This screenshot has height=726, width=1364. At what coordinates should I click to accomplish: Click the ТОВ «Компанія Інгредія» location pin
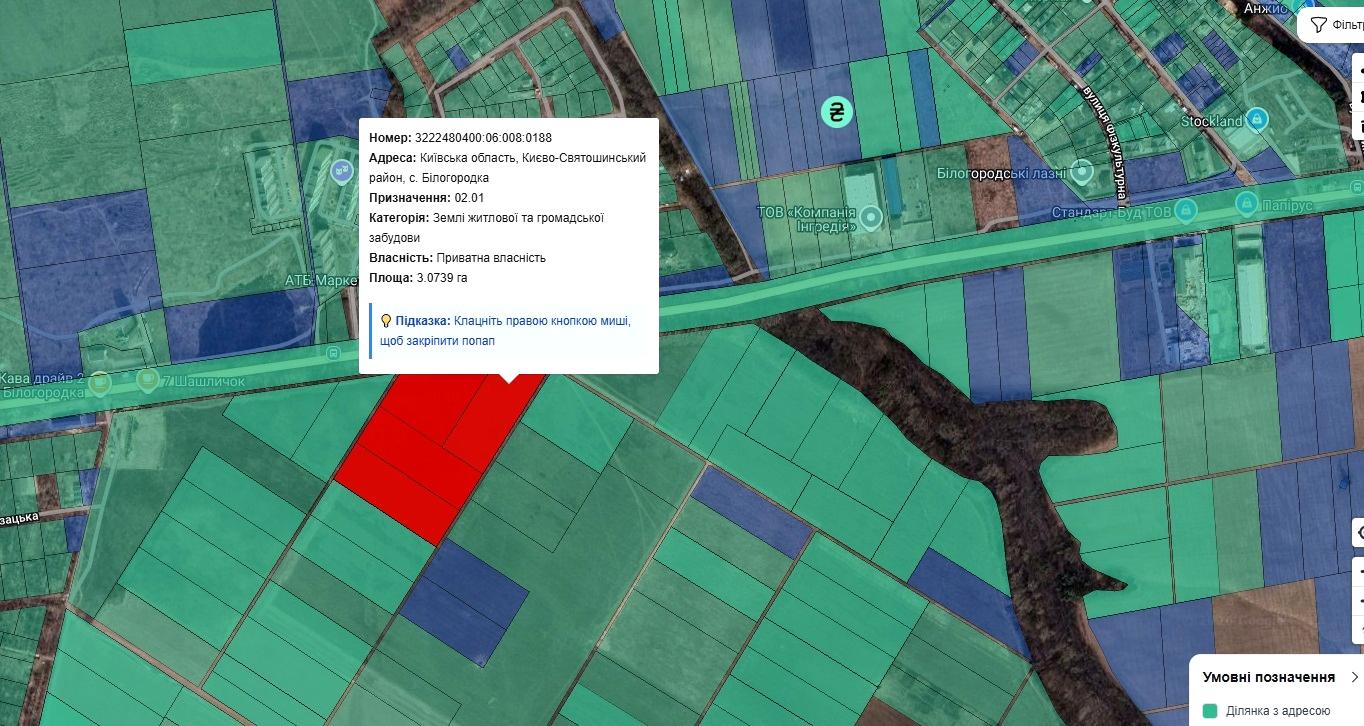click(871, 215)
